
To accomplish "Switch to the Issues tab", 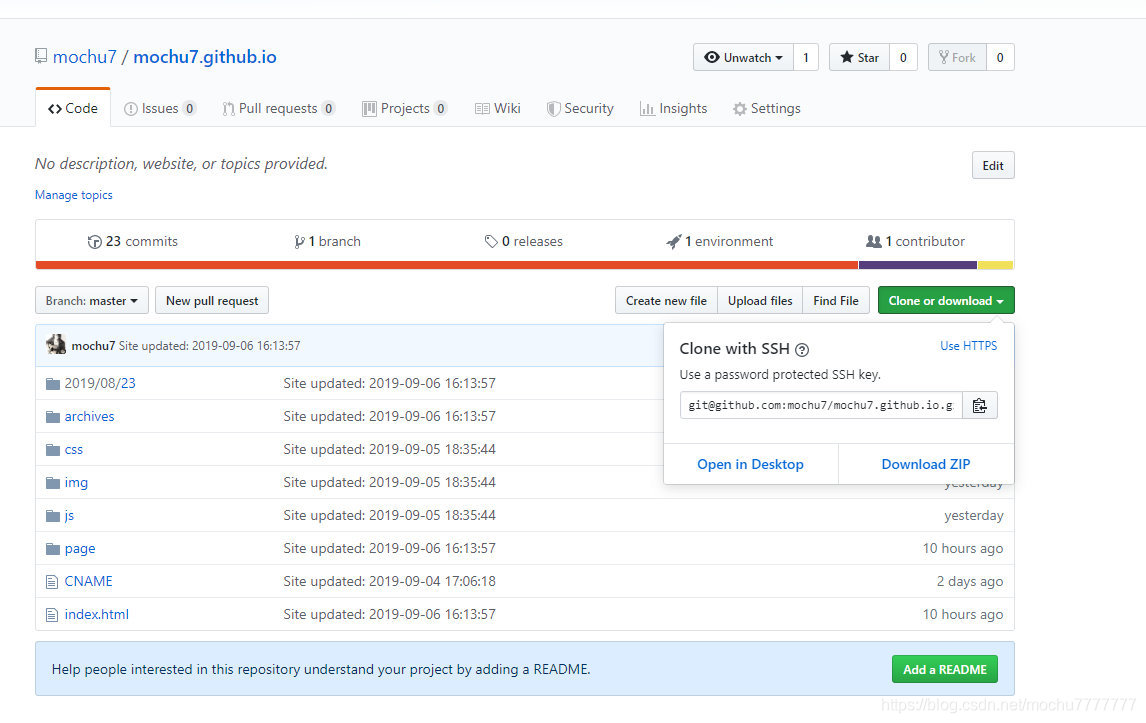I will point(159,108).
